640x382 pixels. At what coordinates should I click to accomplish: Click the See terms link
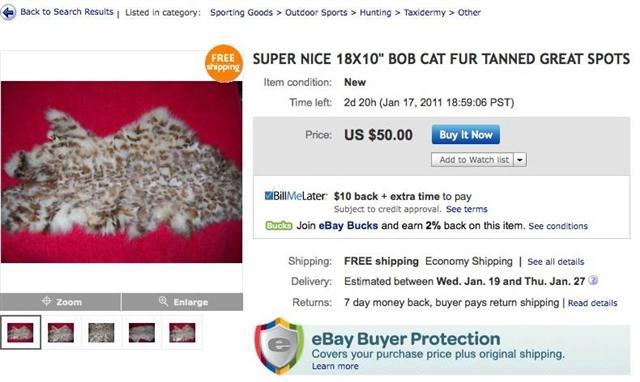pyautogui.click(x=467, y=209)
